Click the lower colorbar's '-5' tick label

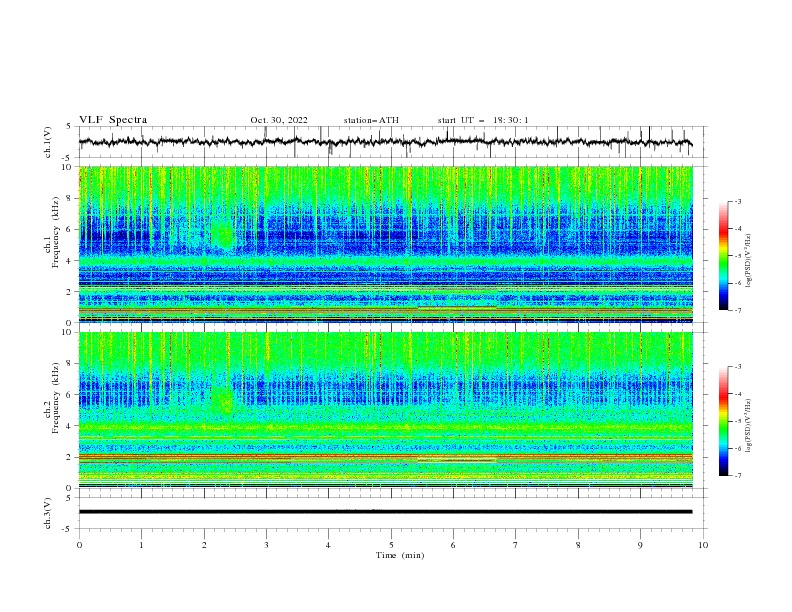[x=737, y=421]
